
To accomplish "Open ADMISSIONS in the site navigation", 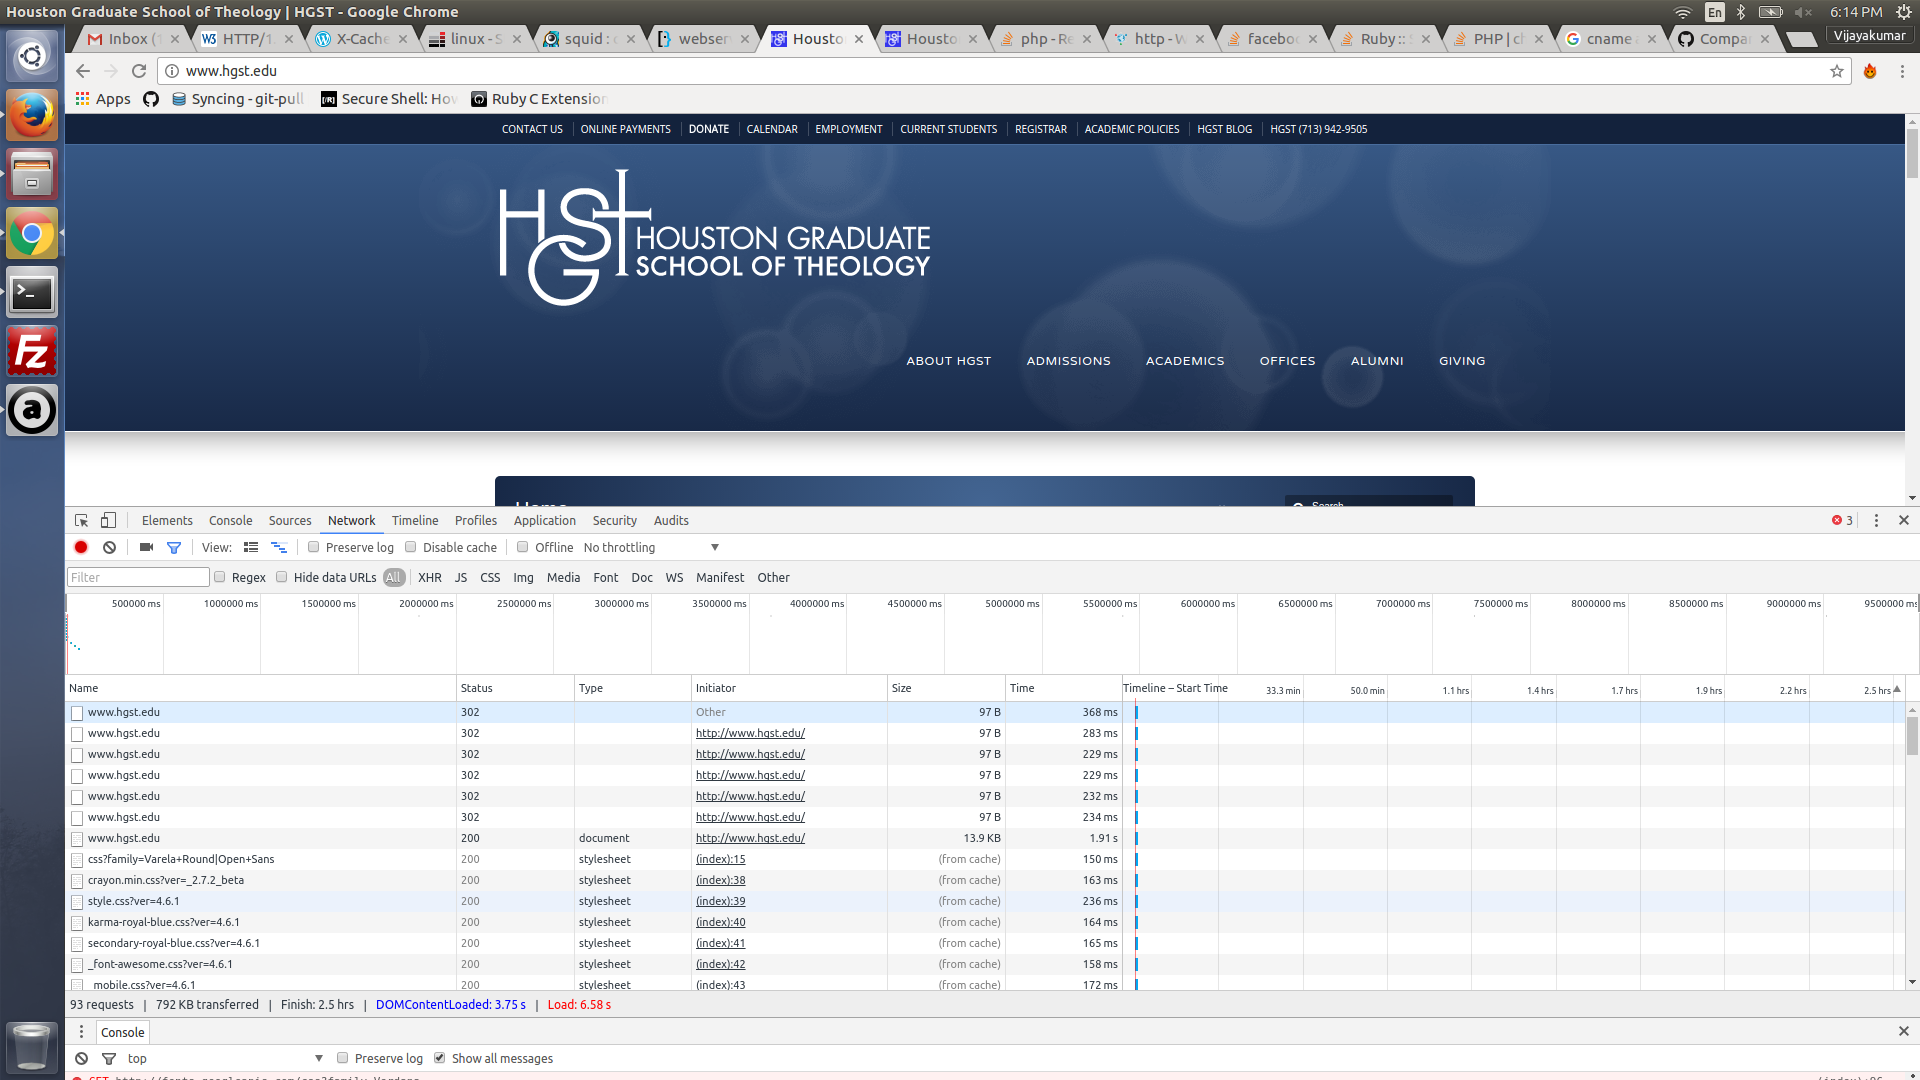I will tap(1068, 361).
